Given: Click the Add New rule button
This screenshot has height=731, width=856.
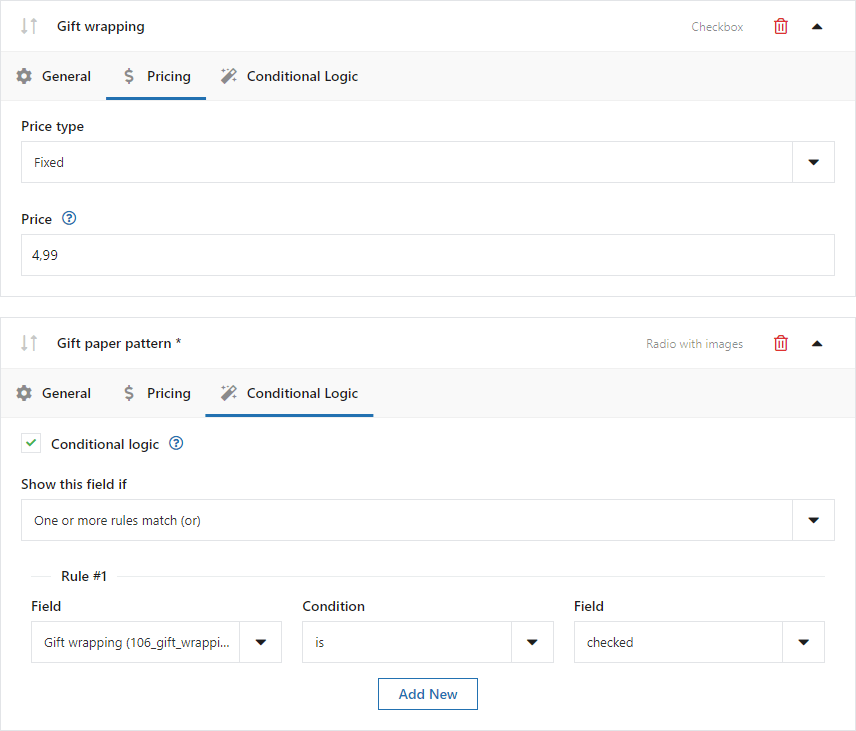Looking at the screenshot, I should [x=427, y=694].
